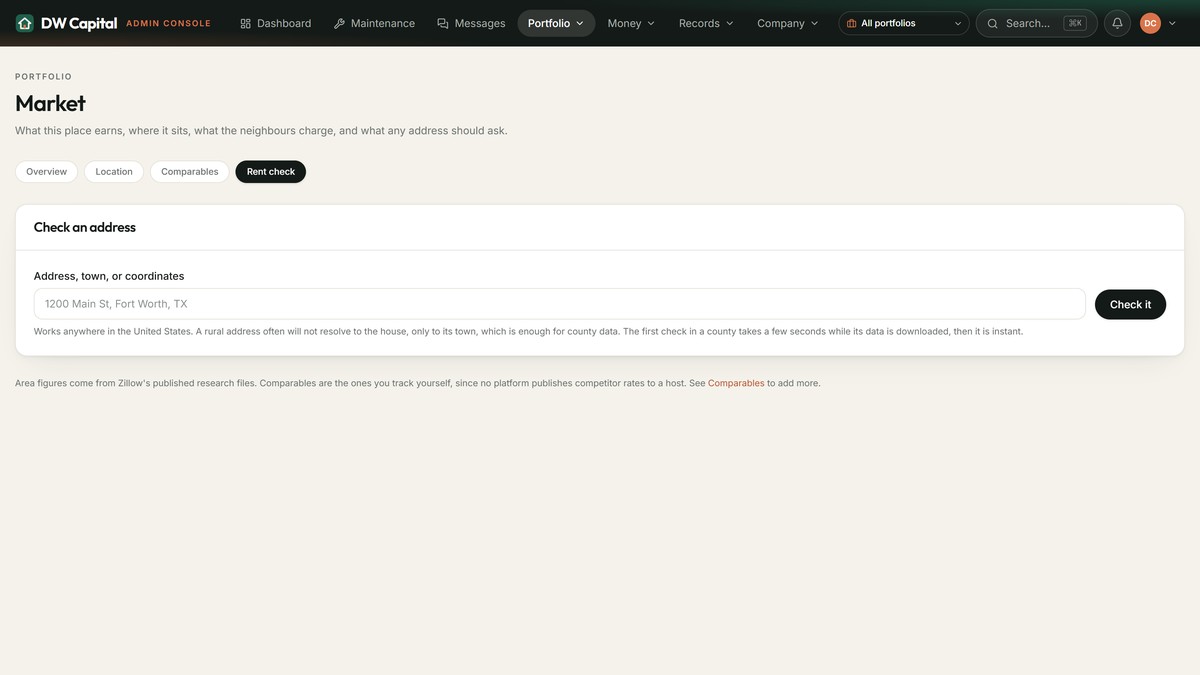Switch to the Comparables tab

pos(190,172)
